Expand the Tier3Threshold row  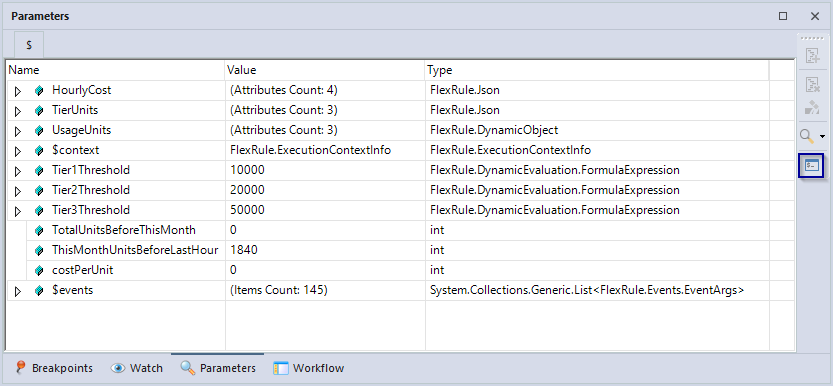(x=18, y=211)
